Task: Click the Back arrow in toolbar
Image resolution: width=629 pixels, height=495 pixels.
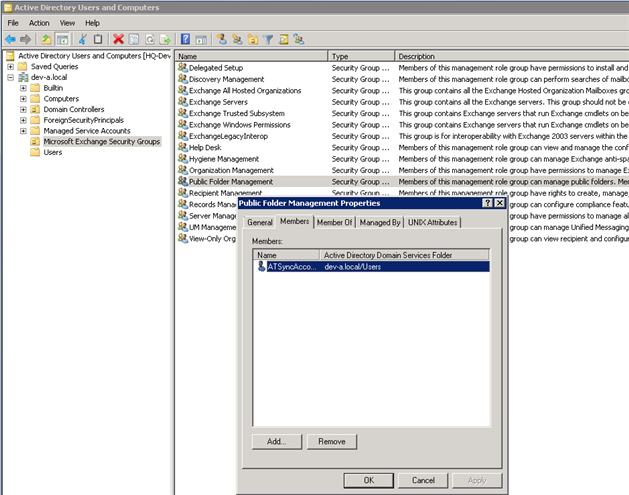Action: click(10, 39)
